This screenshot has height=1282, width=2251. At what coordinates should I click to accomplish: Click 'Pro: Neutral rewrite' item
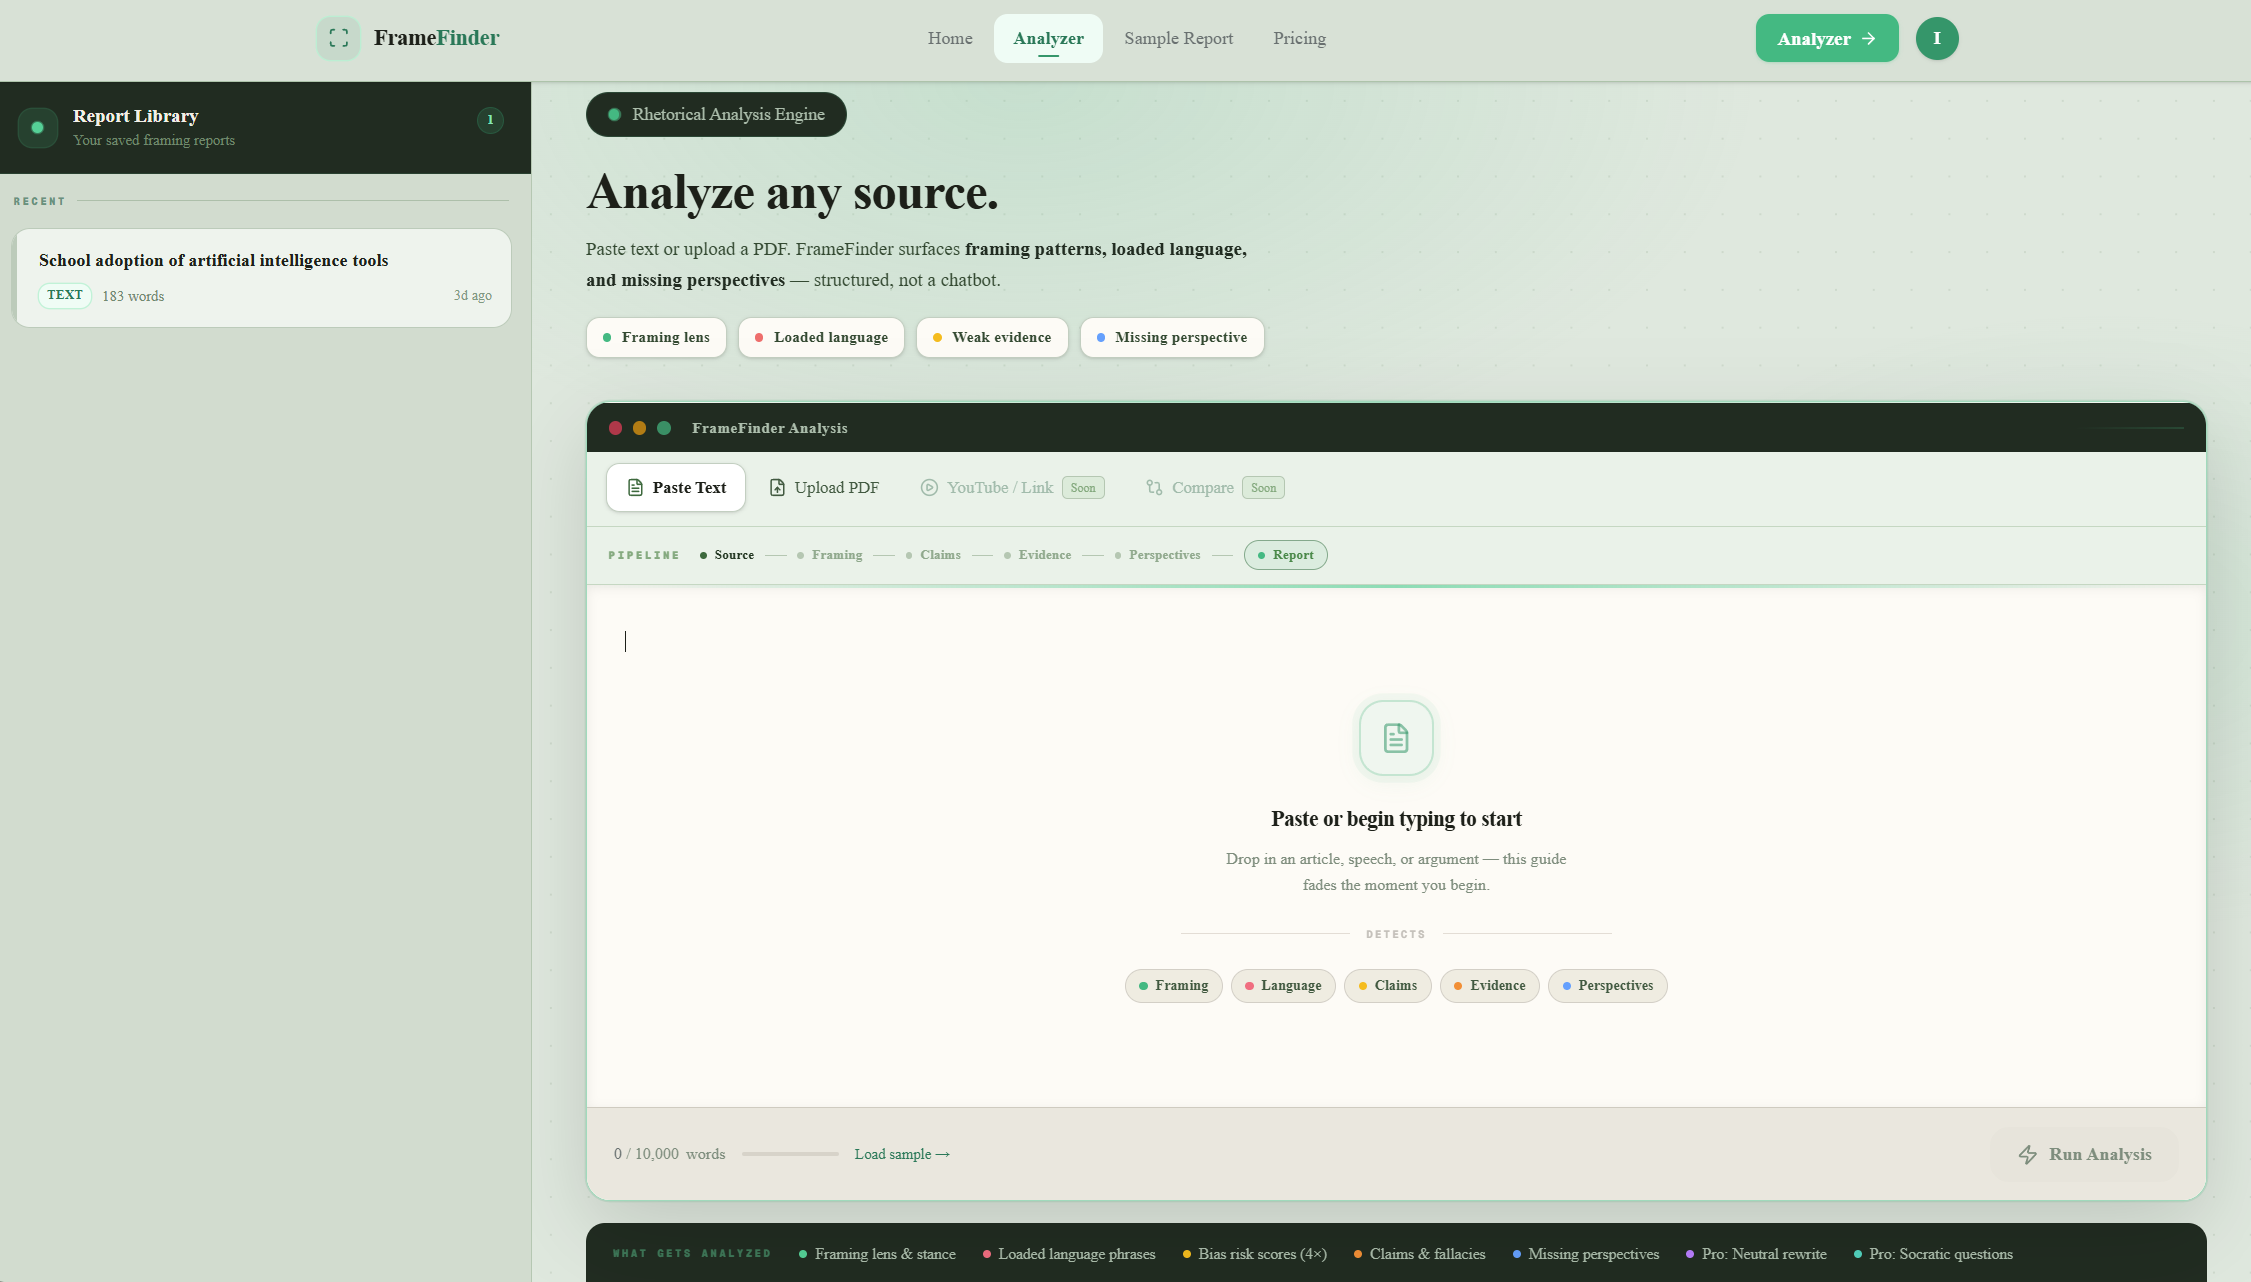pyautogui.click(x=1756, y=1254)
